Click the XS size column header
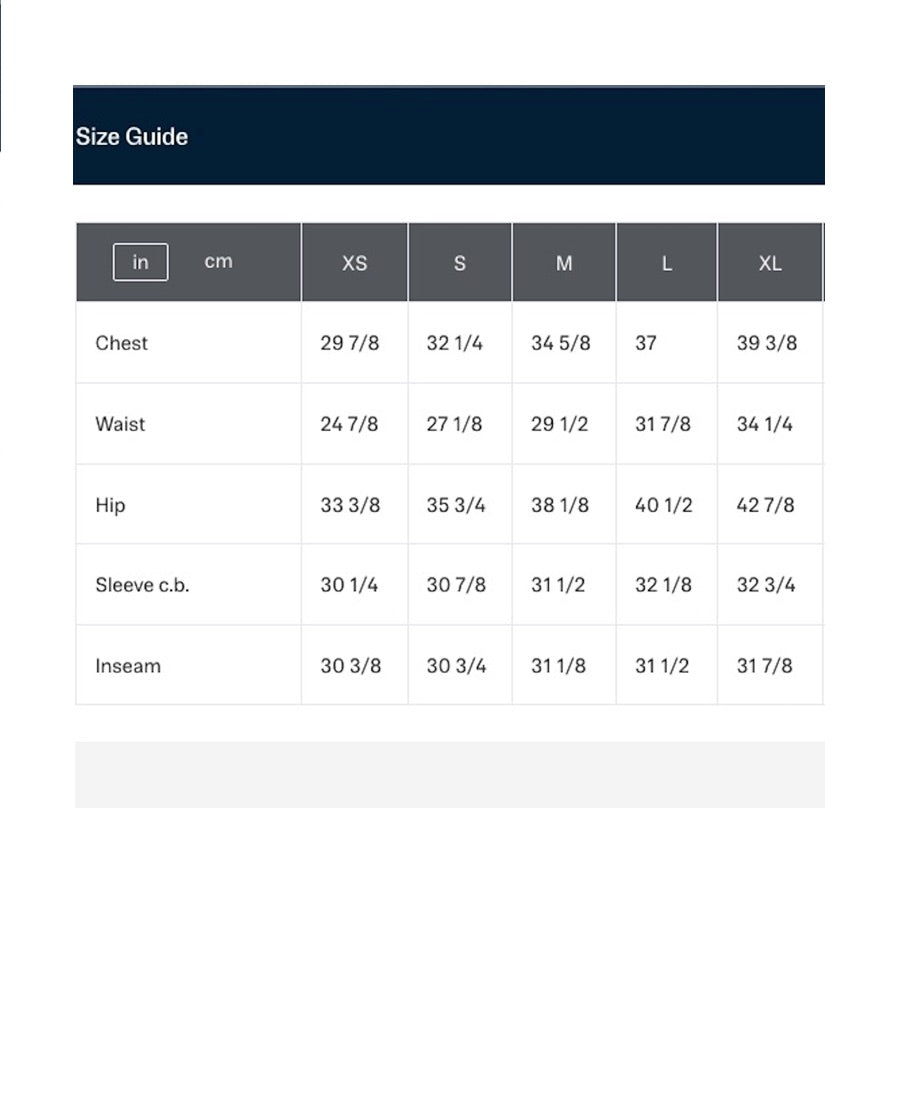Image resolution: width=900 pixels, height=1100 pixels. (x=354, y=263)
